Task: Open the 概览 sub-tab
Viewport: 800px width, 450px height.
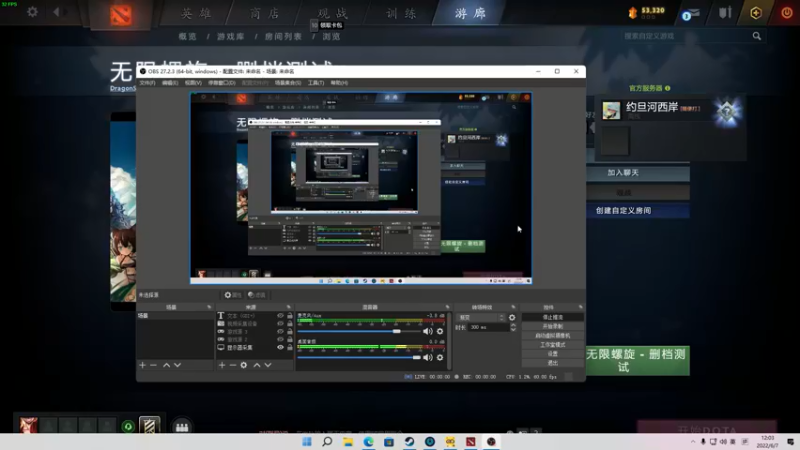Action: (187, 36)
